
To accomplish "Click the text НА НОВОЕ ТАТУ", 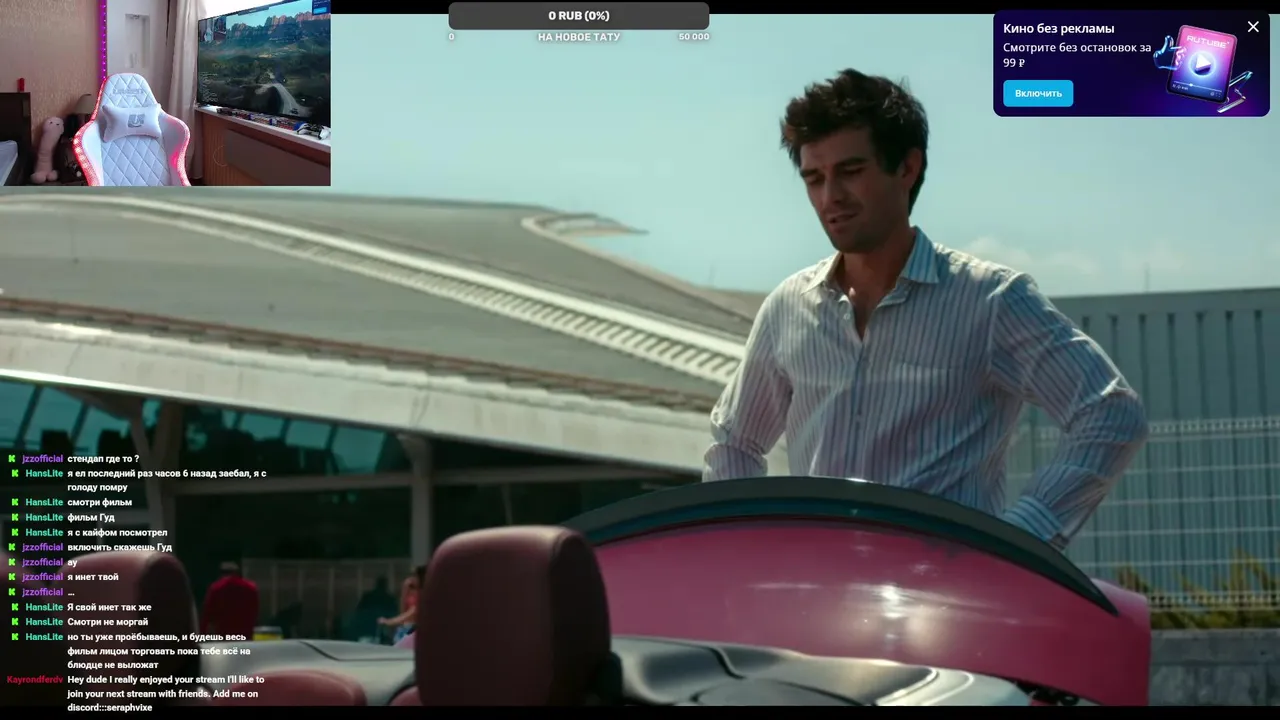I will [x=579, y=37].
